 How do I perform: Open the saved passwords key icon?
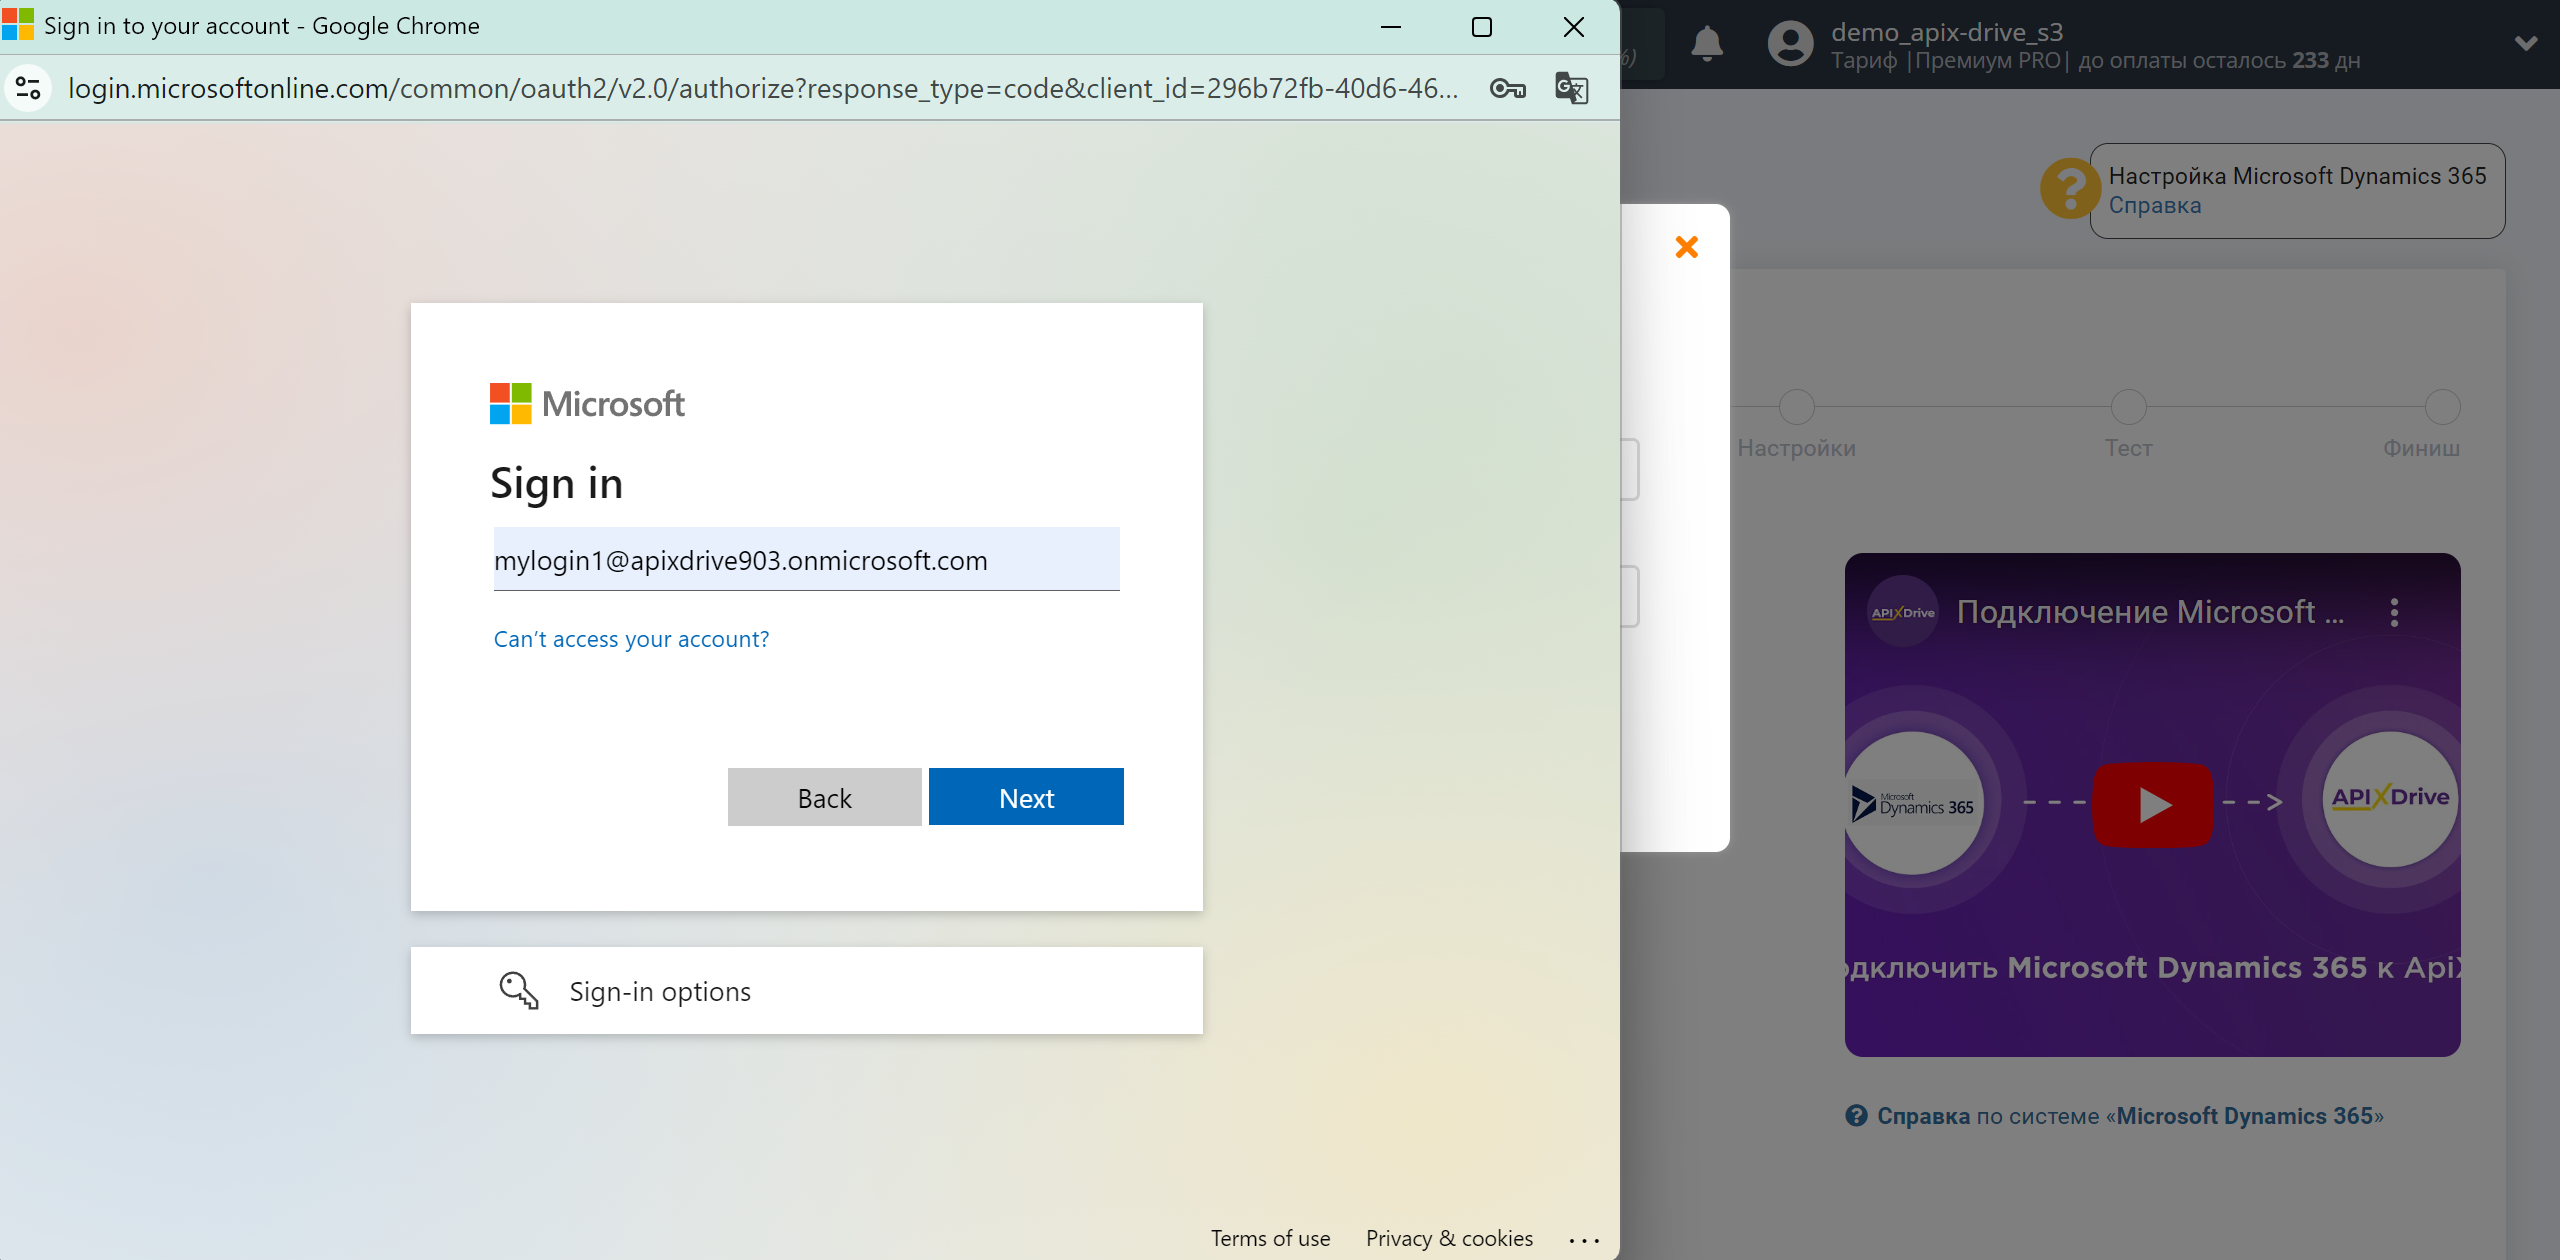tap(1507, 88)
